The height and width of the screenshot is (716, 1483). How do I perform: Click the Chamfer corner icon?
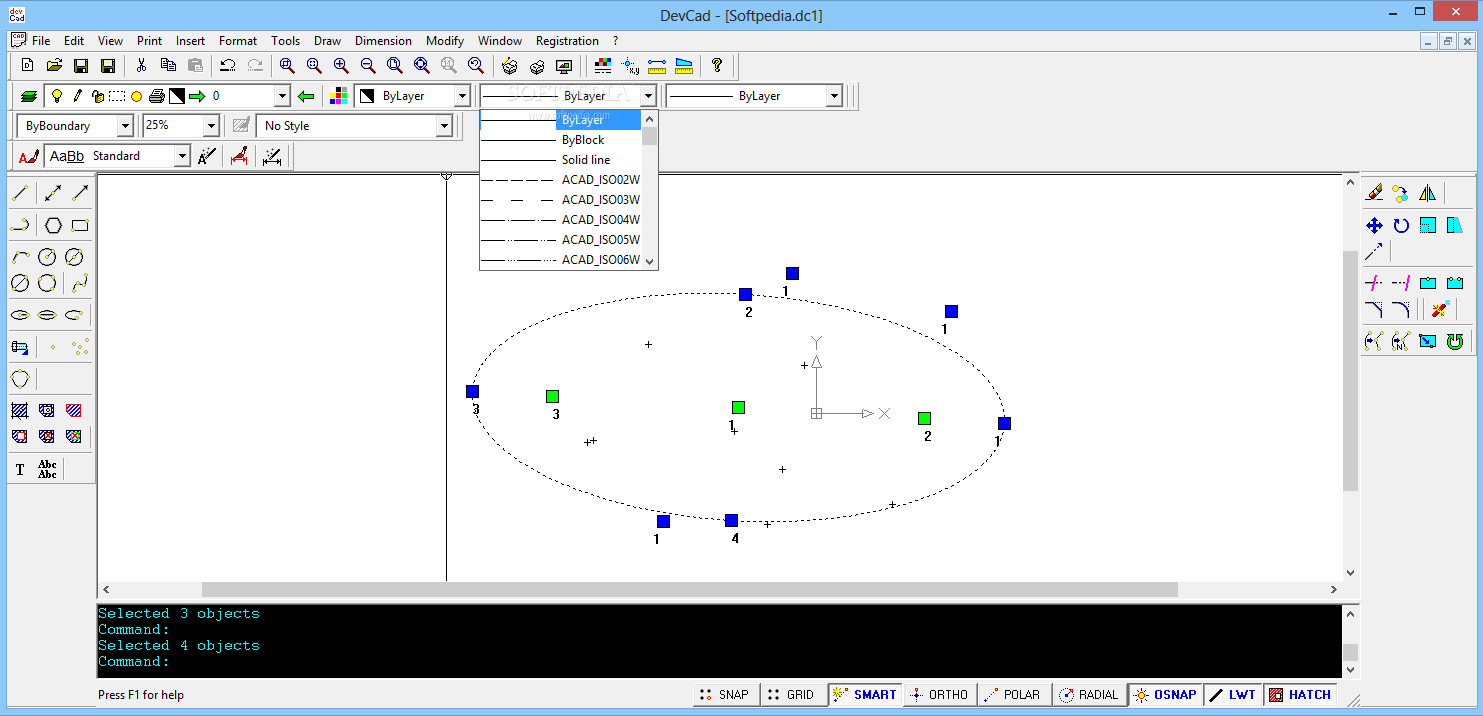(x=1374, y=310)
